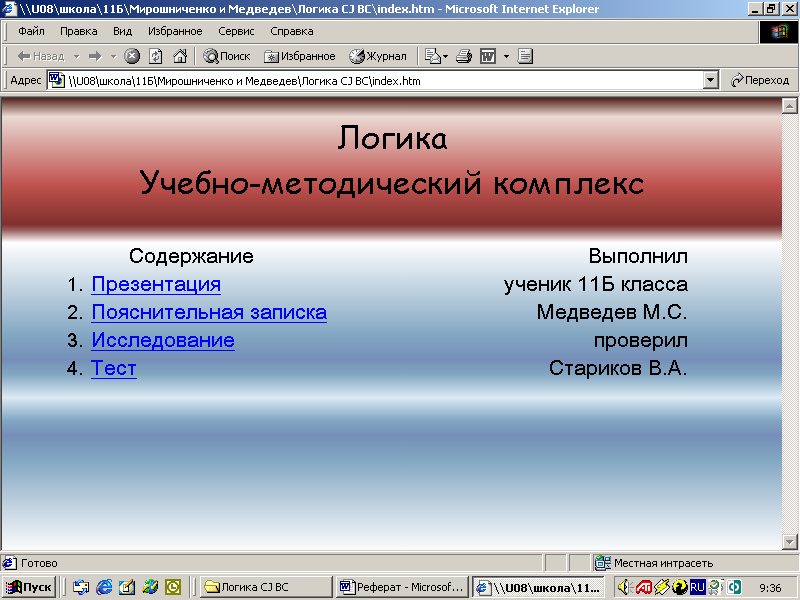Open the Справка menu
Screen dimensions: 800x600
click(292, 32)
